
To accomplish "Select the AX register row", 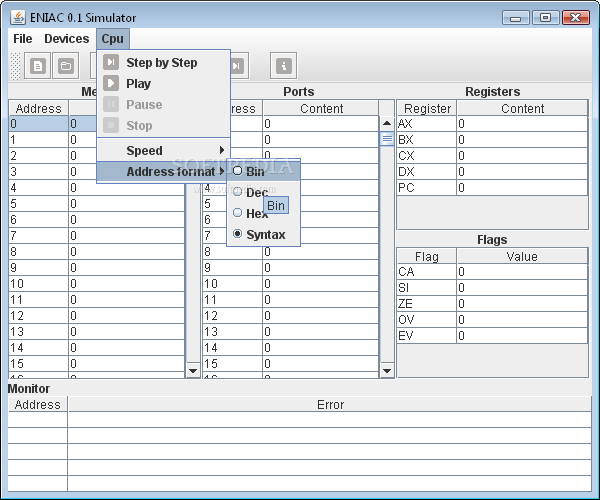I will coord(492,124).
